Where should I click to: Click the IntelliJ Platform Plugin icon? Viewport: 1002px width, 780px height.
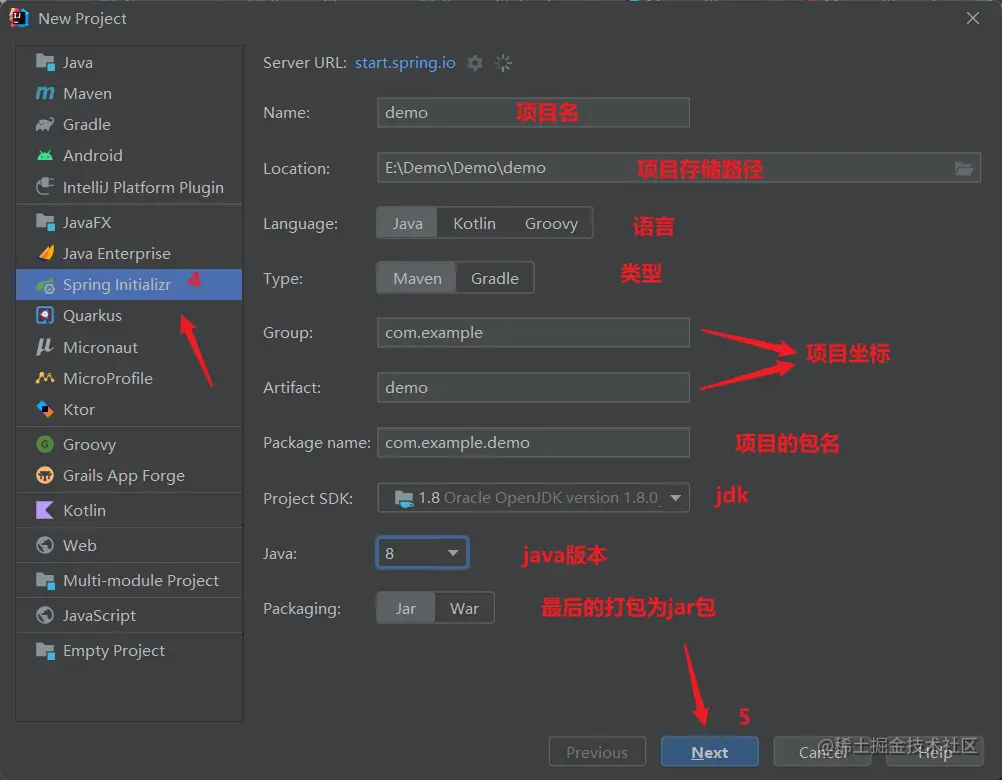[45, 187]
